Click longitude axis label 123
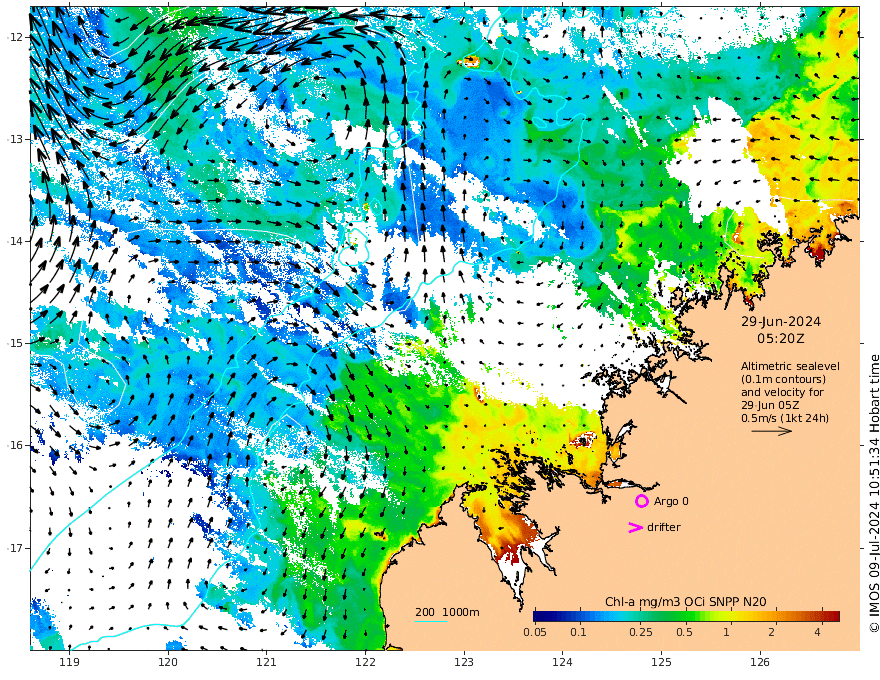The height and width of the screenshot is (680, 880). pos(464,663)
